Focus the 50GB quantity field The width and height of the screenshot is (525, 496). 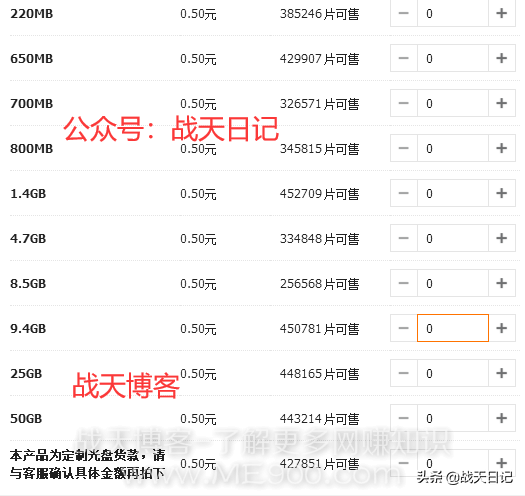point(453,418)
